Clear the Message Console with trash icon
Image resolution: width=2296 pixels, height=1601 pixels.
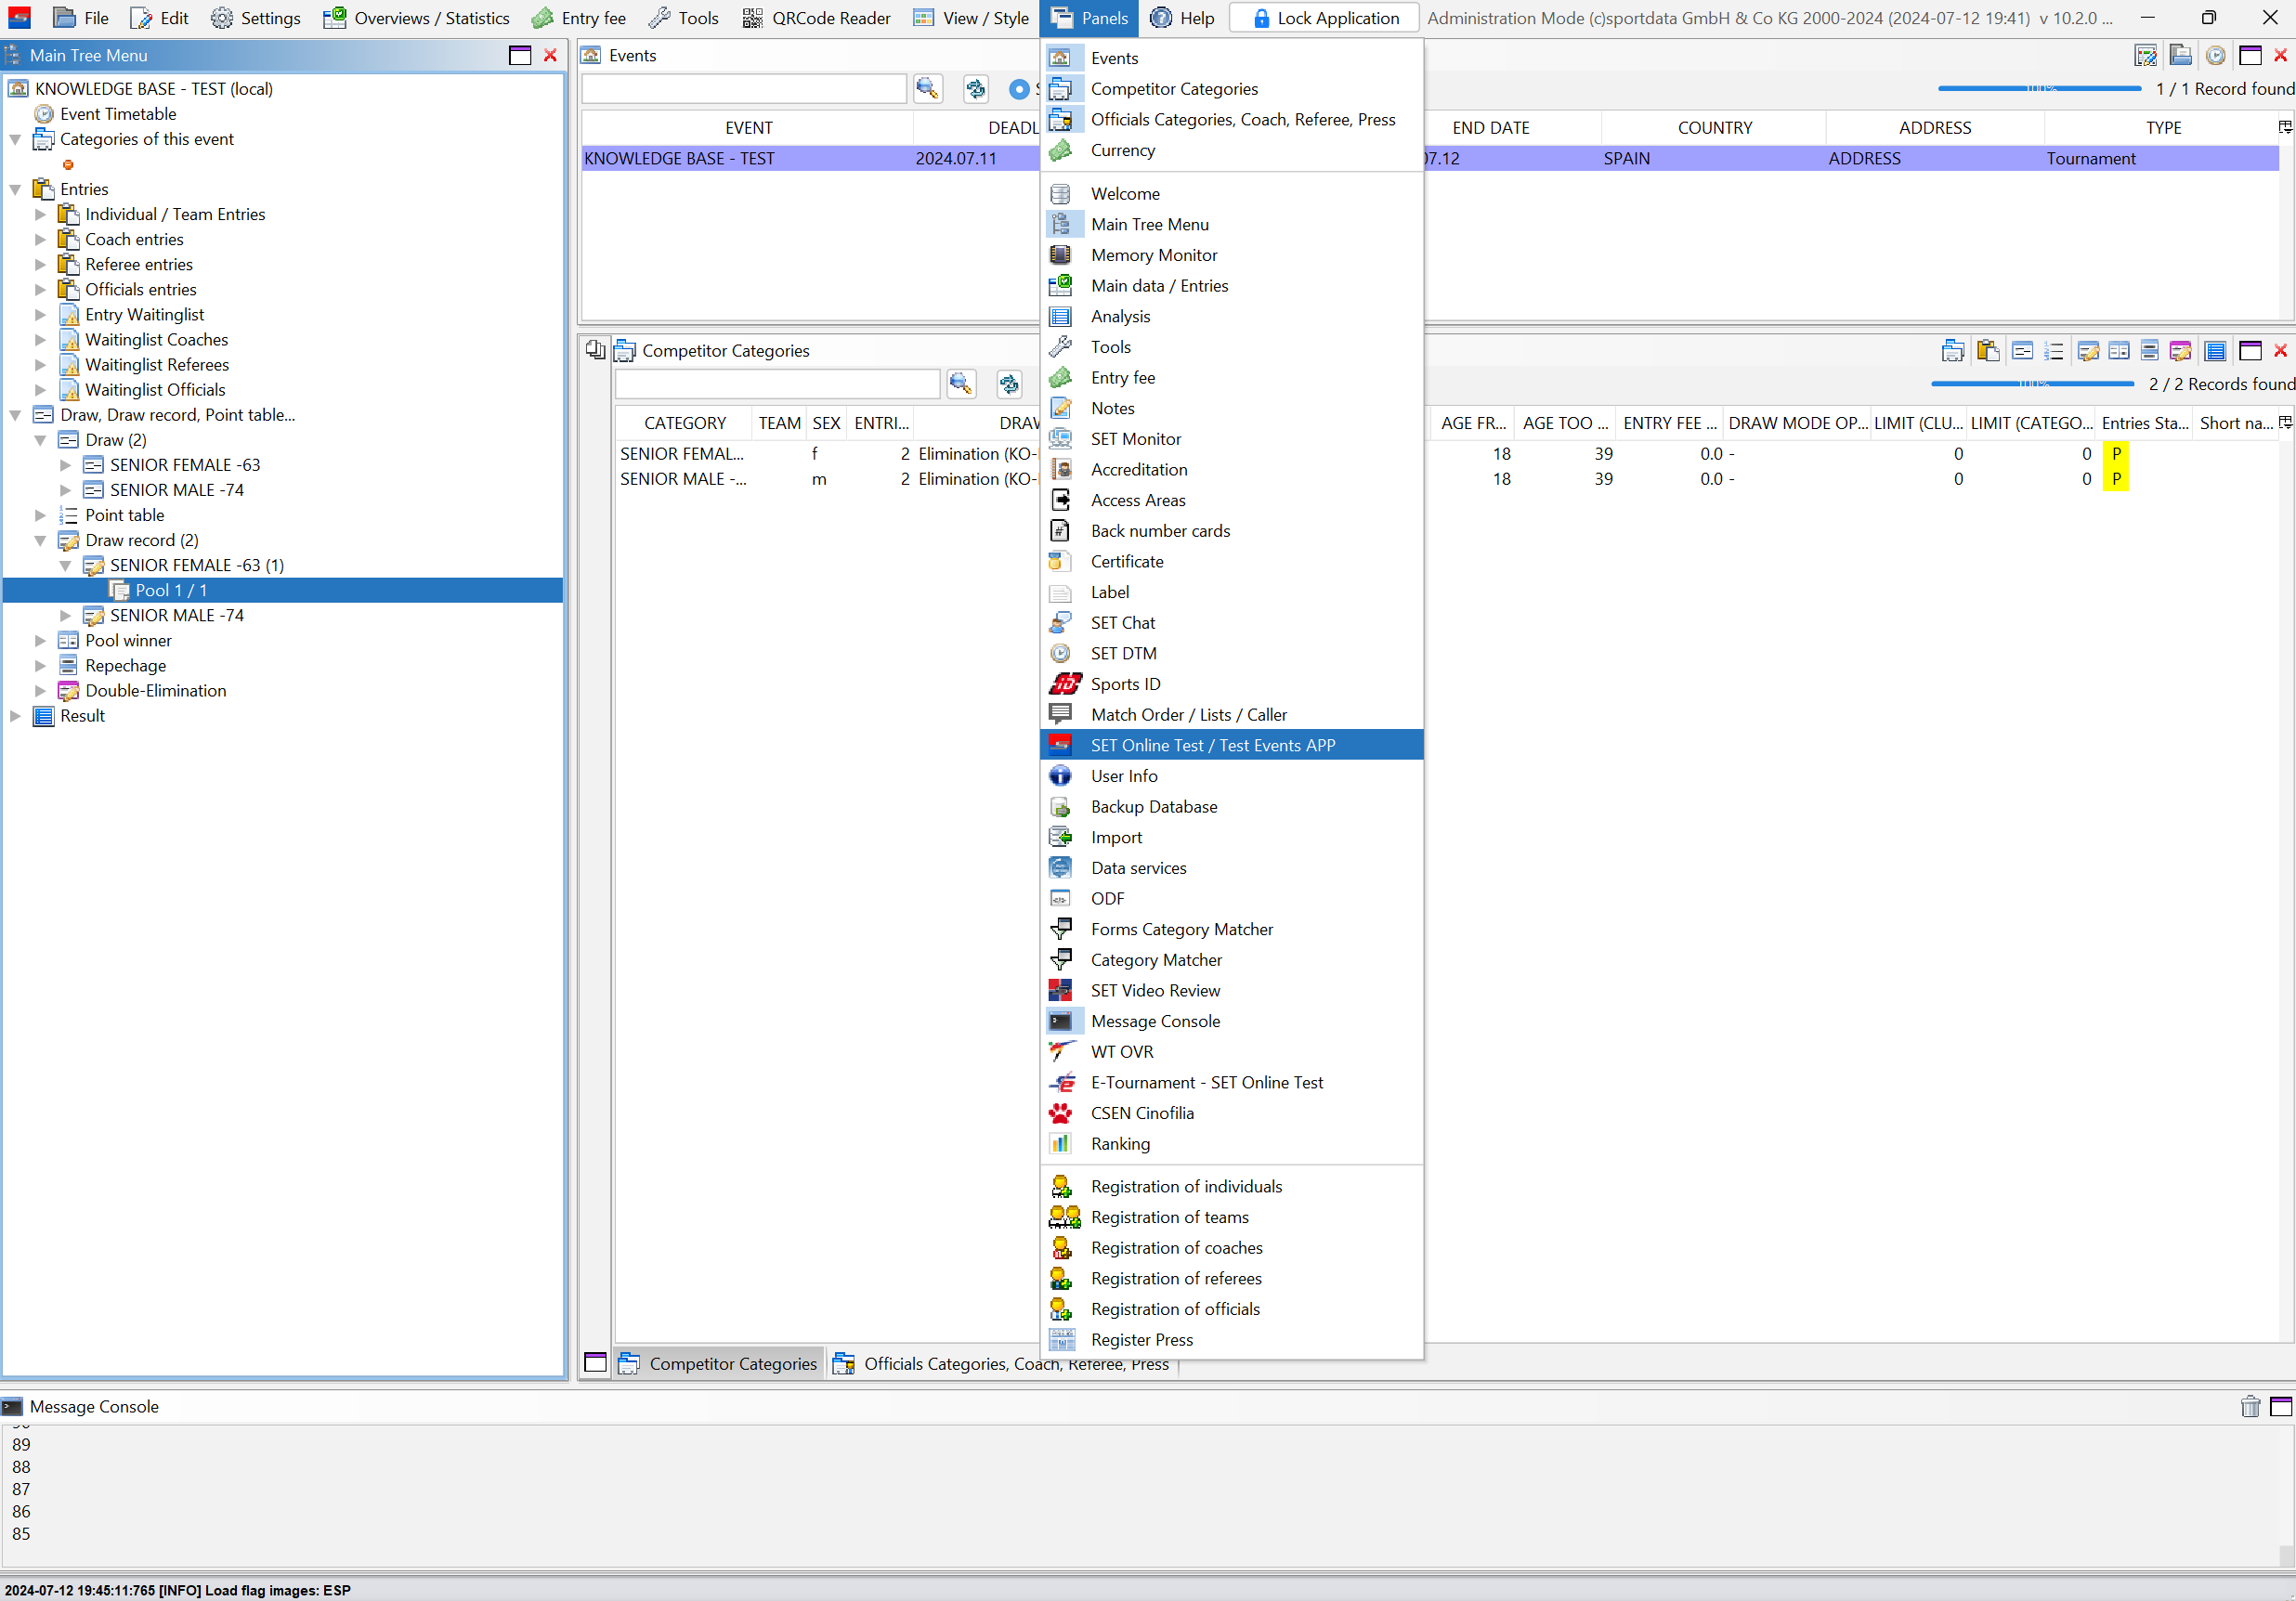[2250, 1407]
